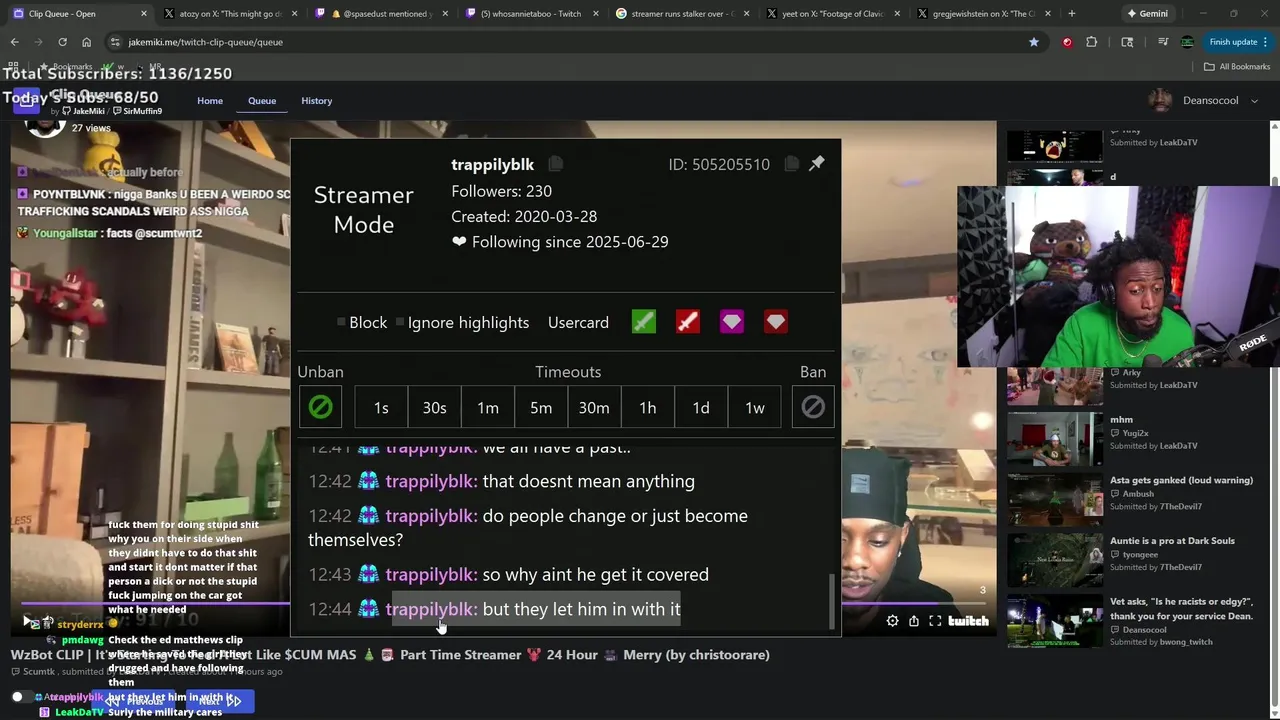1280x720 pixels.
Task: Open the 'mhm' clip by Yugi2x
Action: pyautogui.click(x=1054, y=439)
